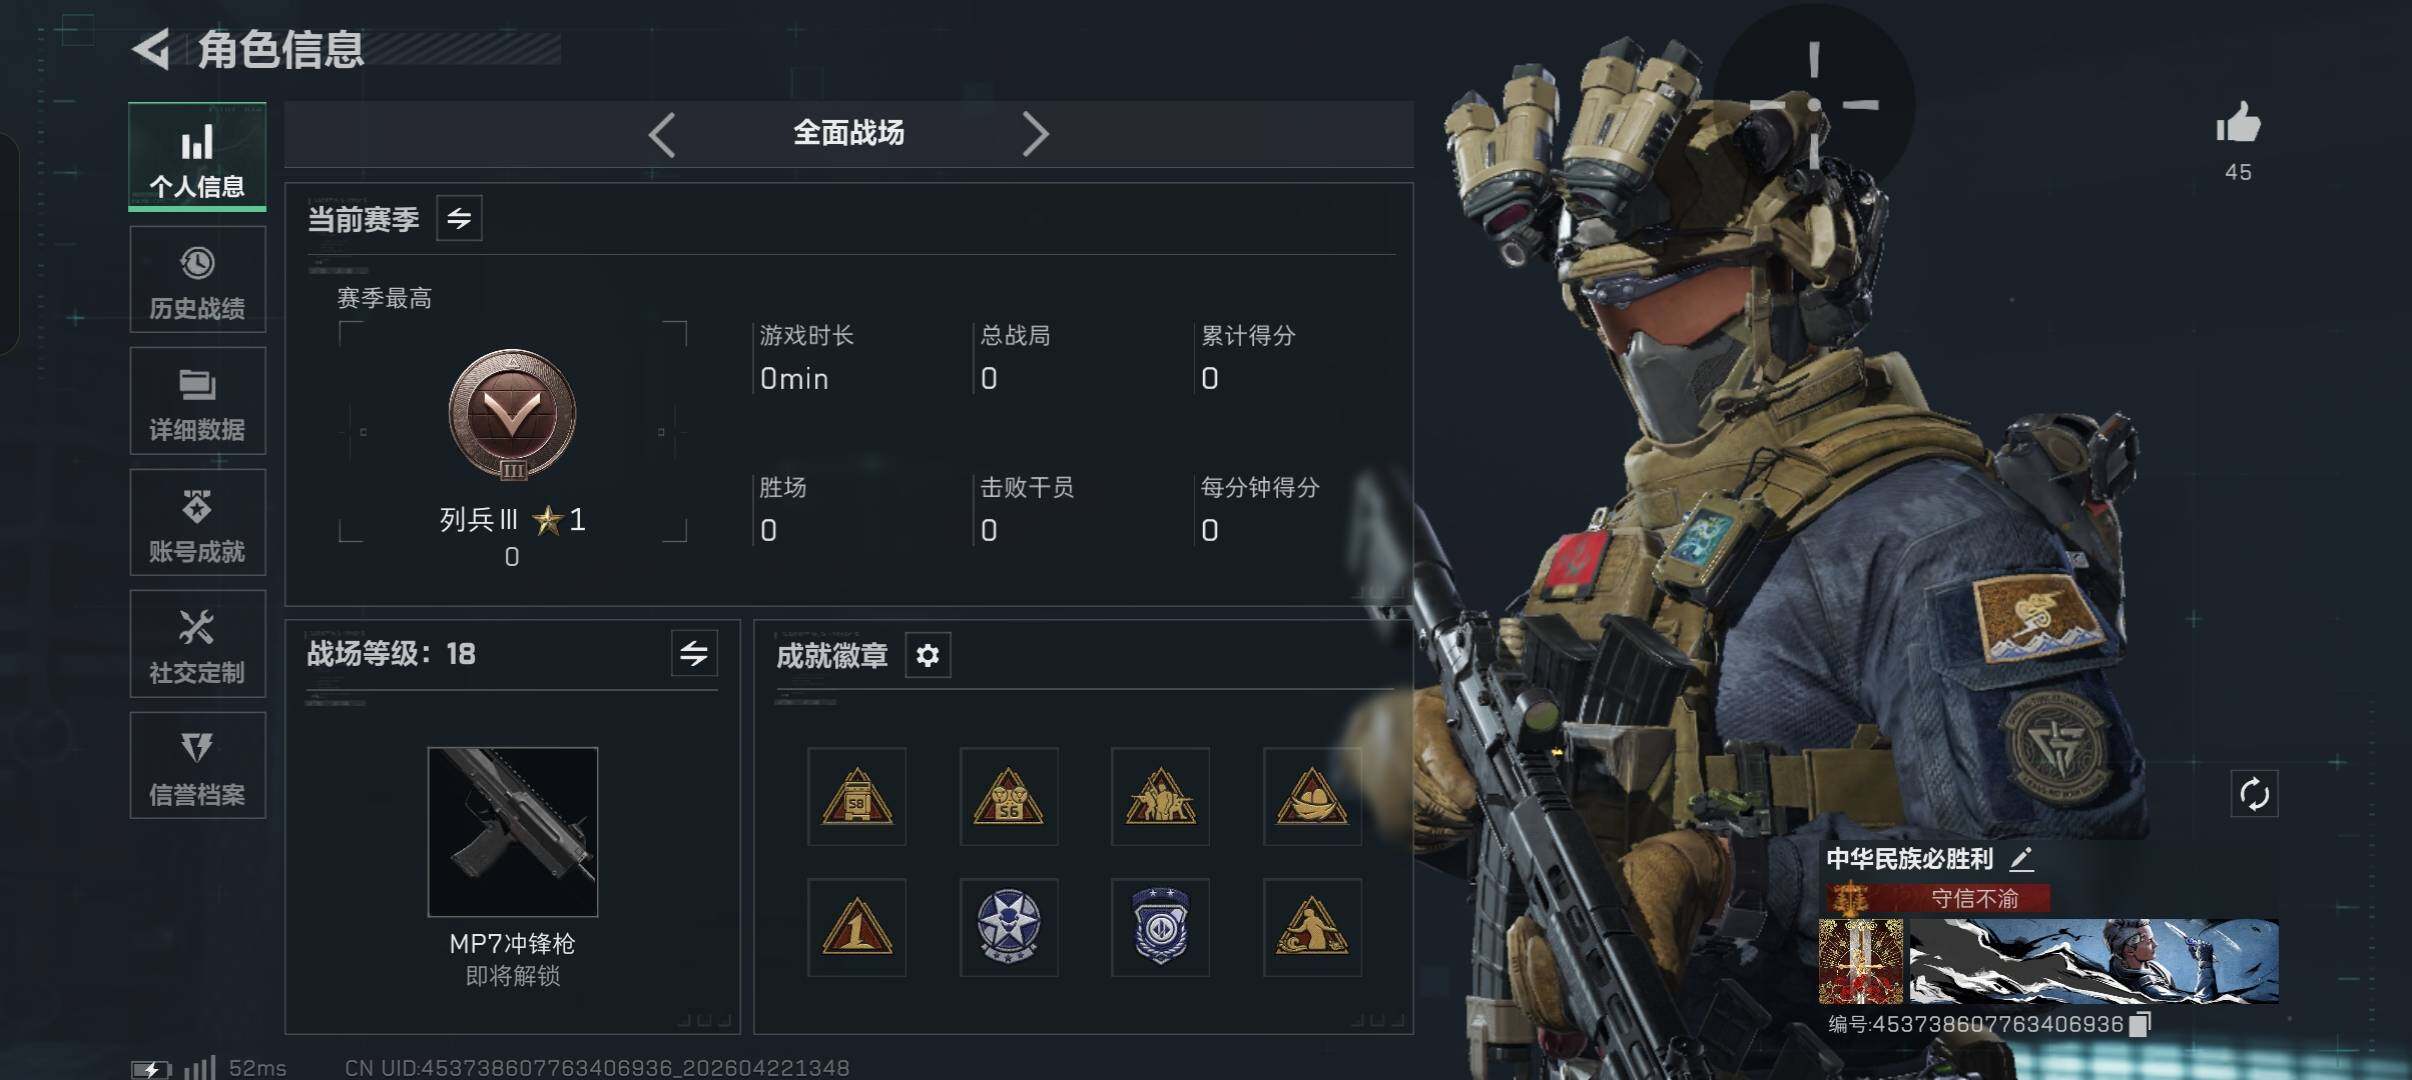Screen dimensions: 2412x1080
Task: Open the 历史战绩 tab
Action: 197,279
